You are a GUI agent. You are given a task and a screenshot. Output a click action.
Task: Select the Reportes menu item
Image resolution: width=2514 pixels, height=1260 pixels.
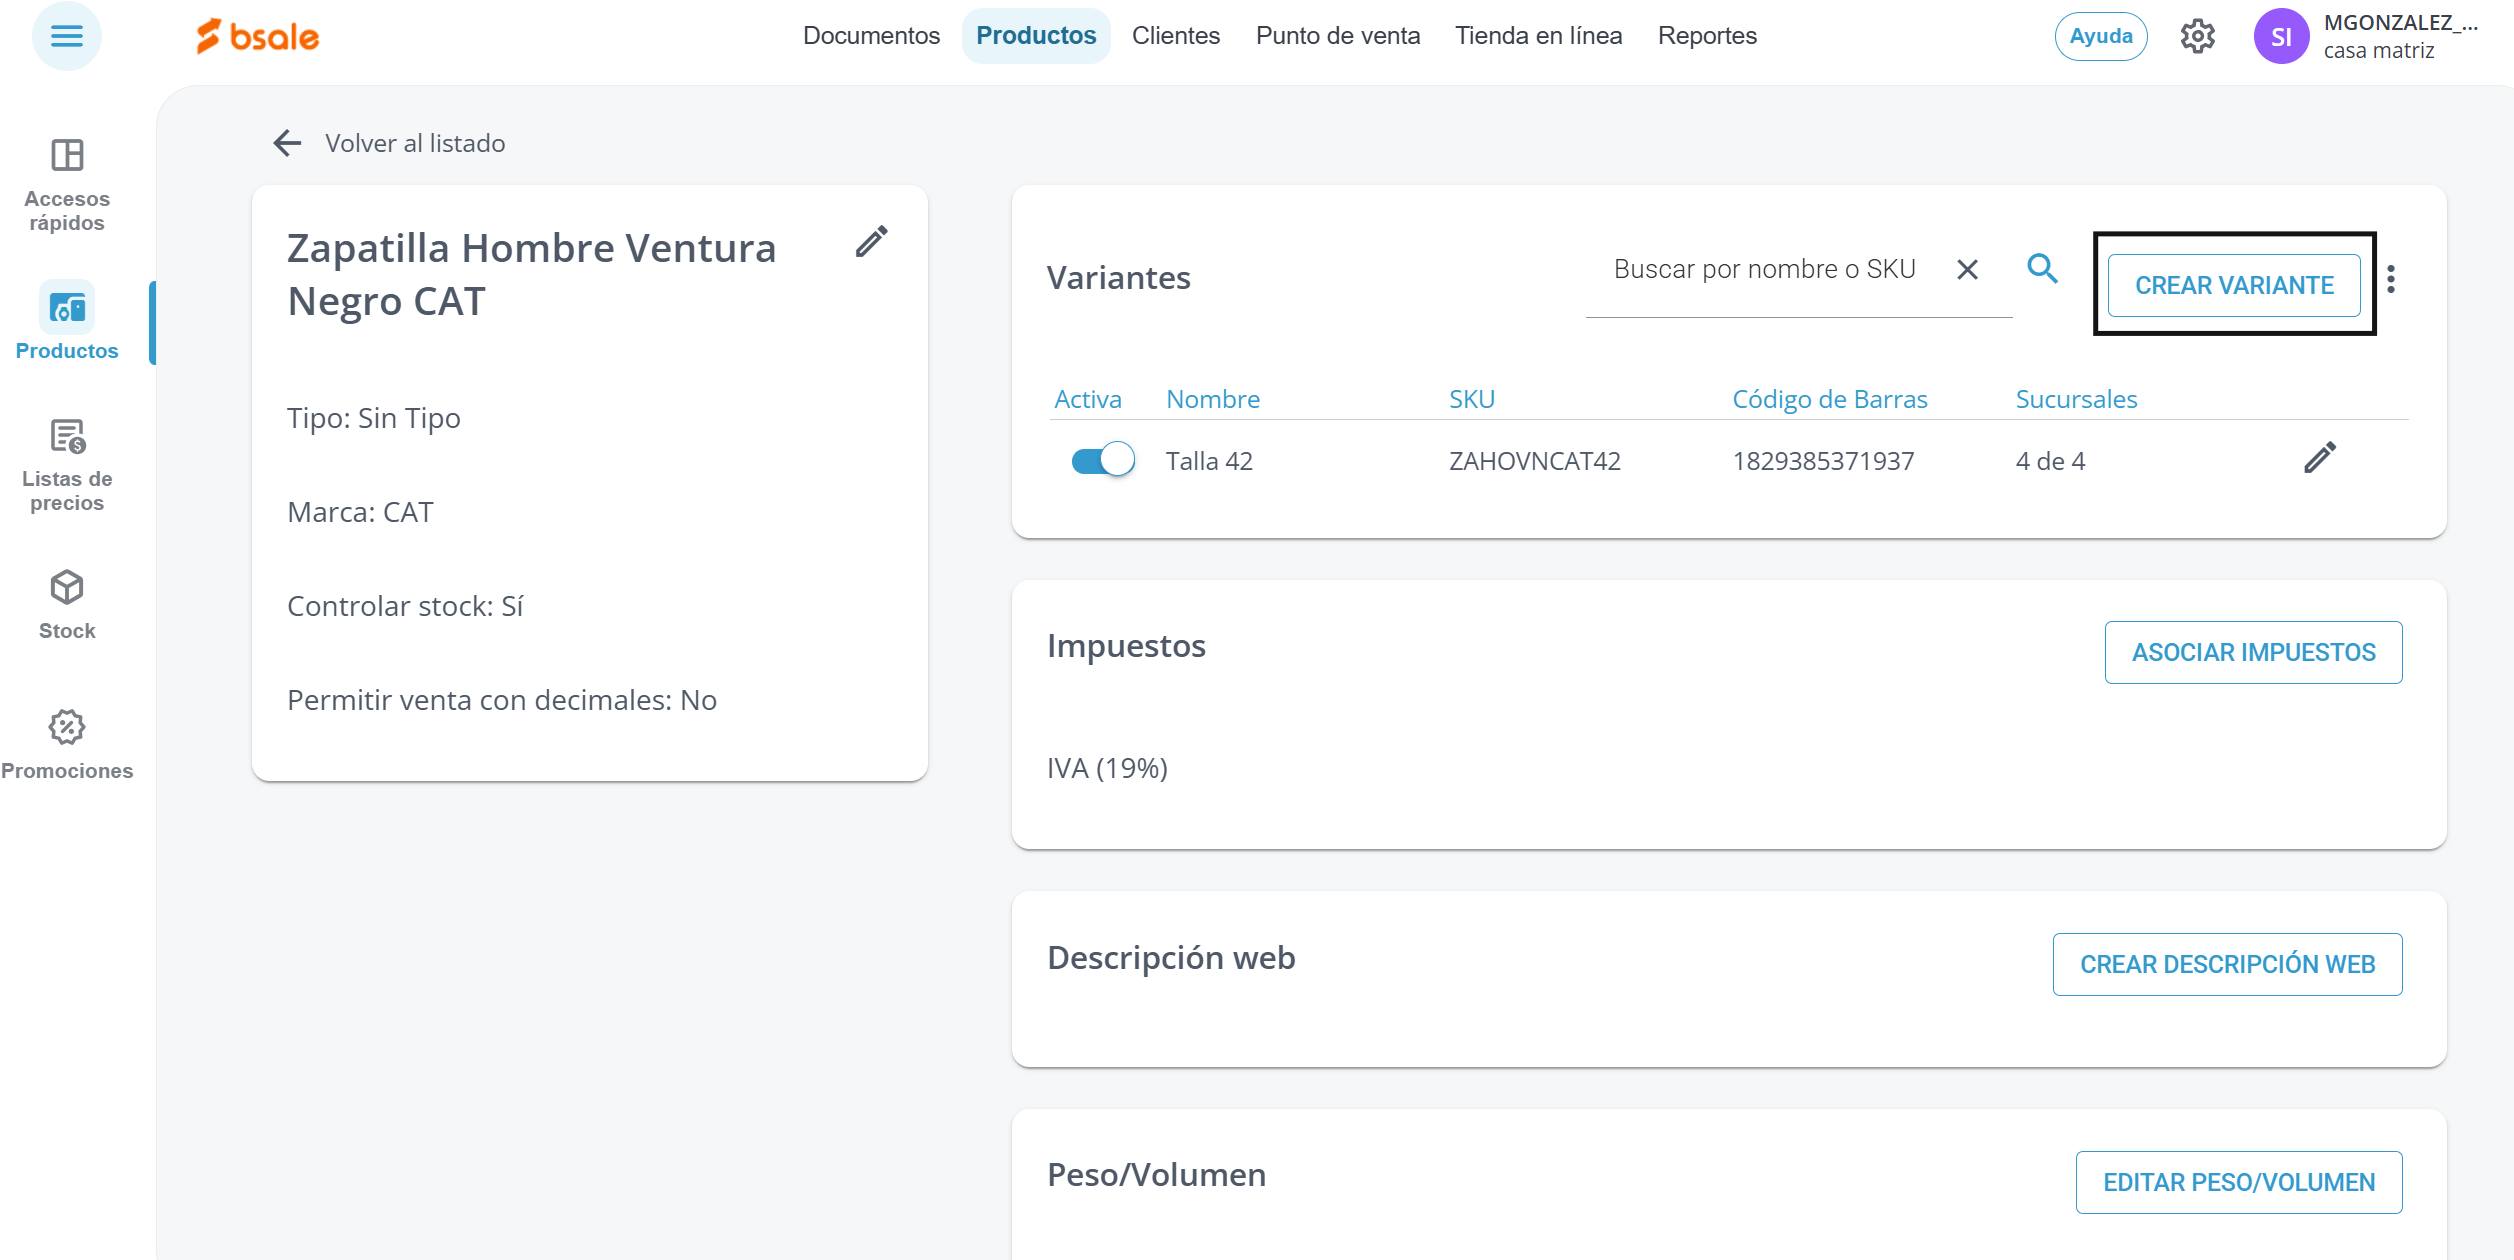[x=1706, y=36]
